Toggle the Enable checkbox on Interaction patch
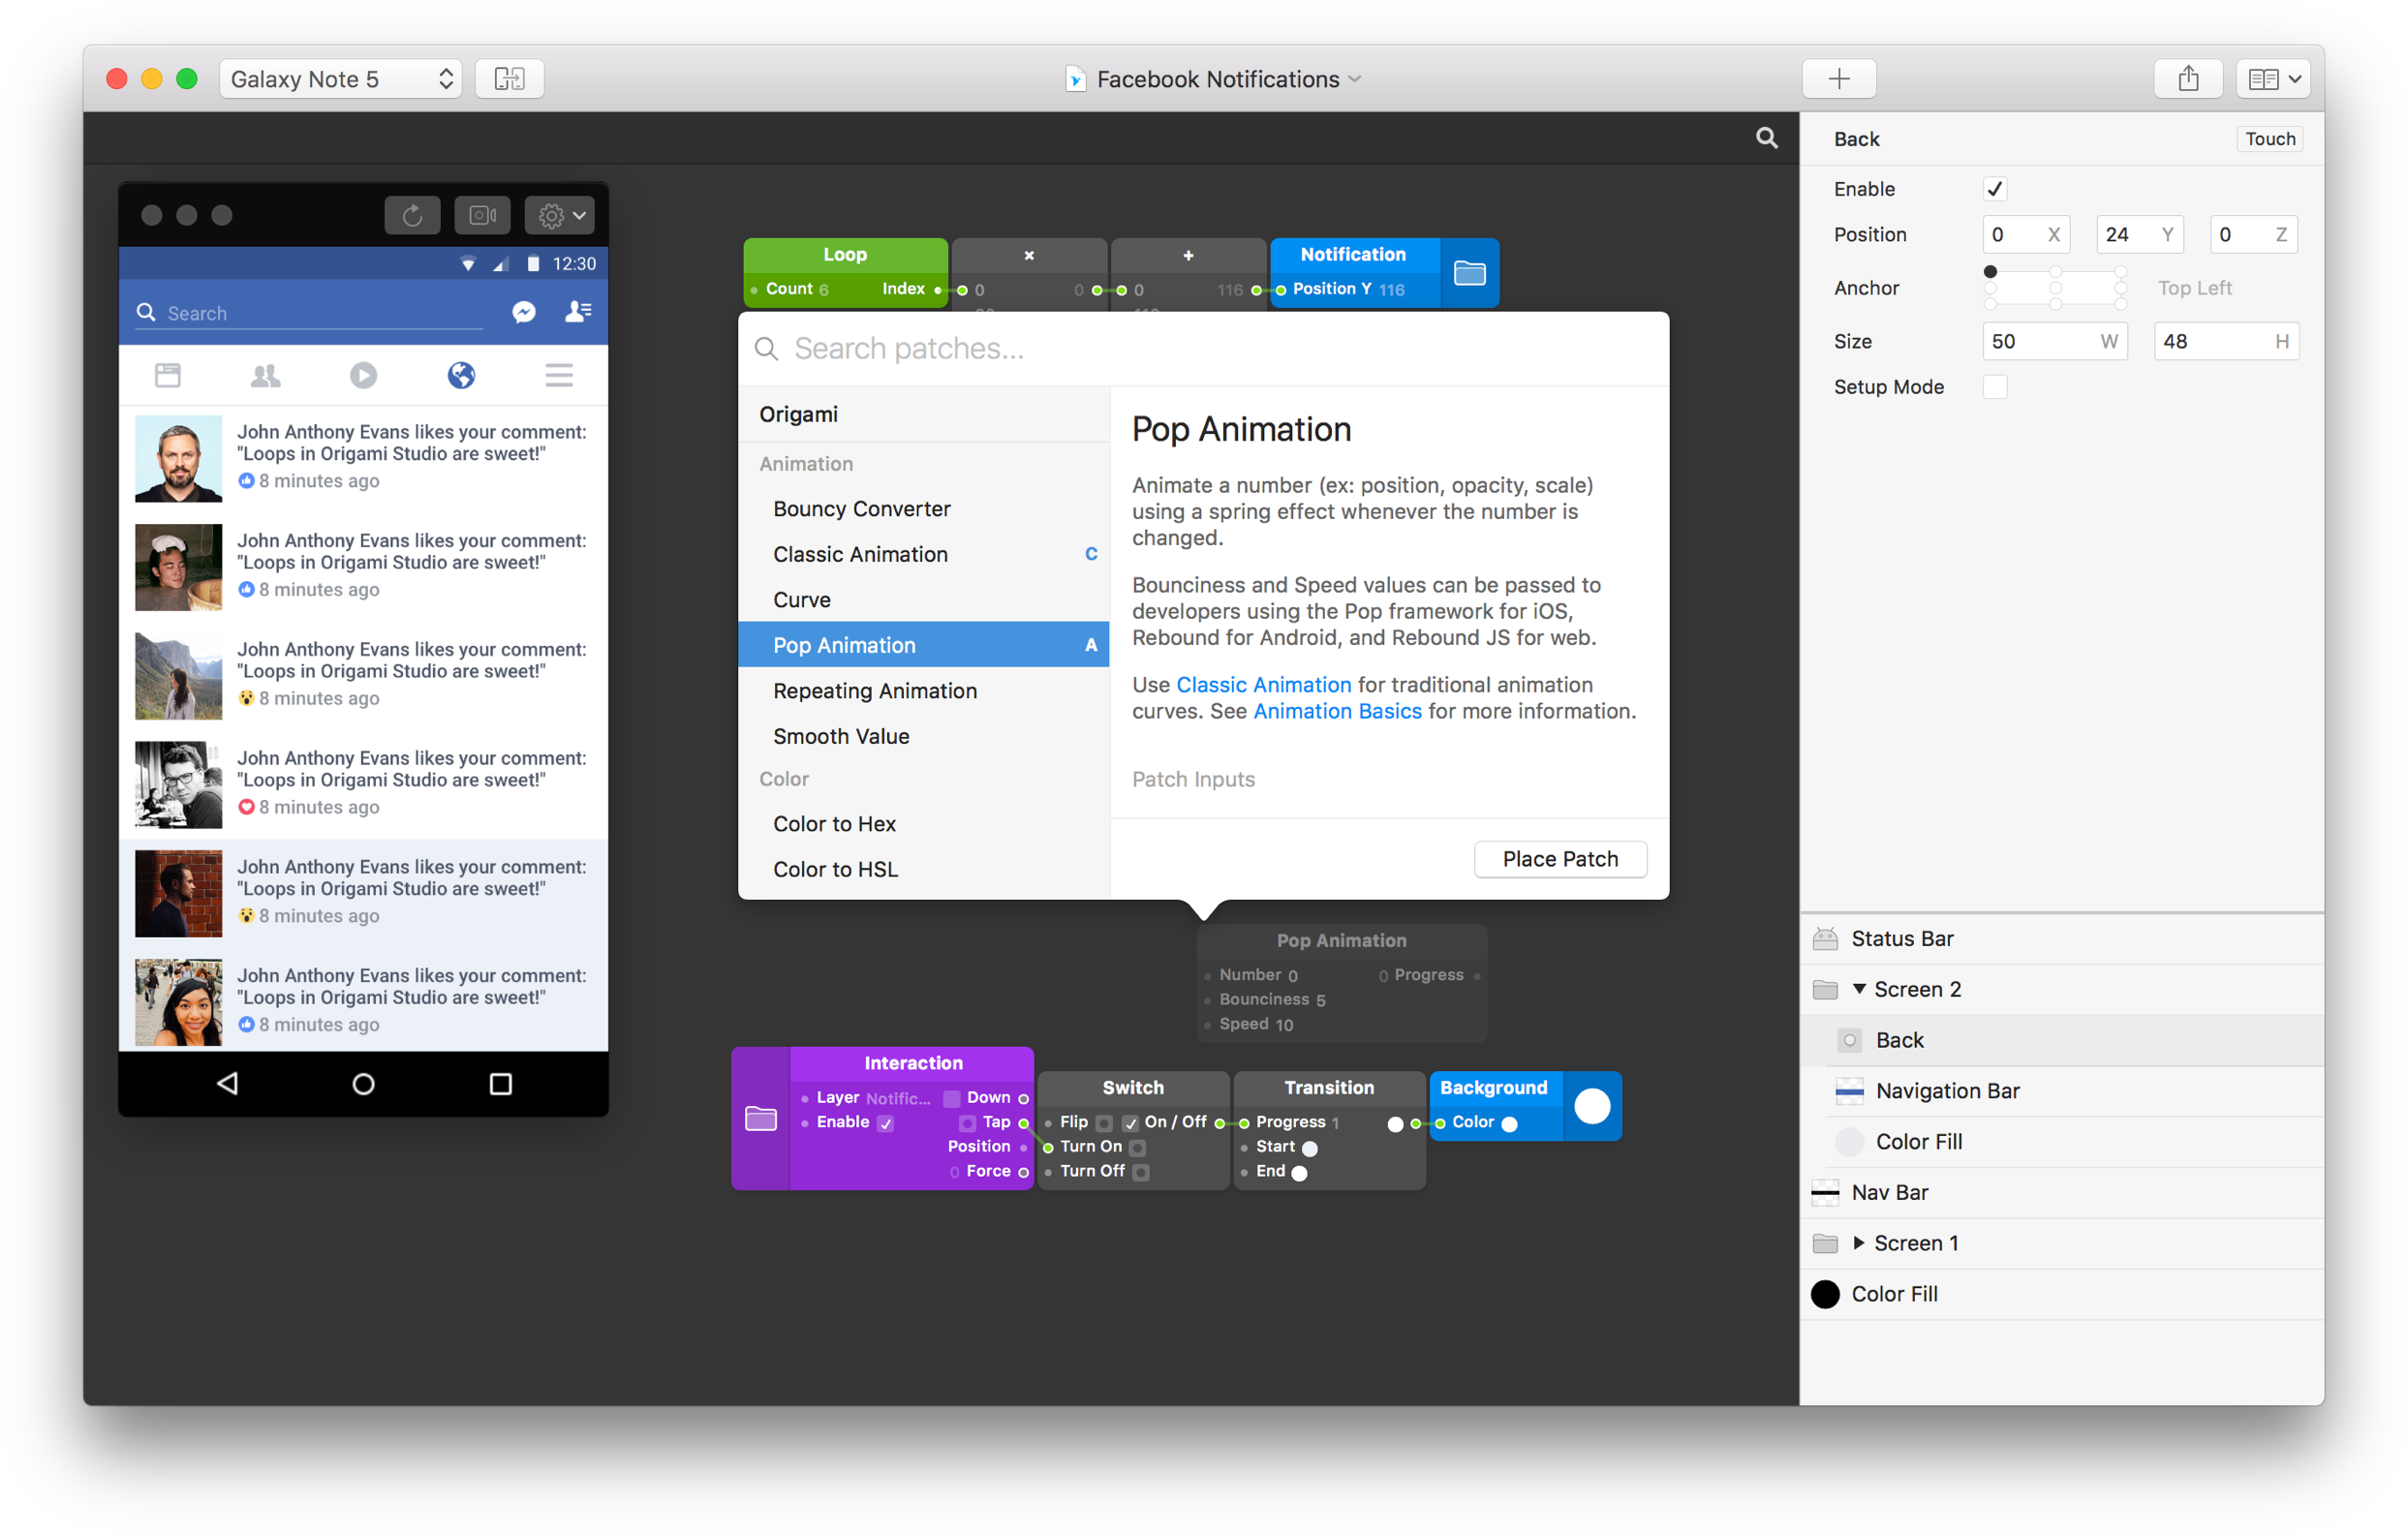Screen dimensions: 2408x1535 pyautogui.click(x=886, y=1123)
